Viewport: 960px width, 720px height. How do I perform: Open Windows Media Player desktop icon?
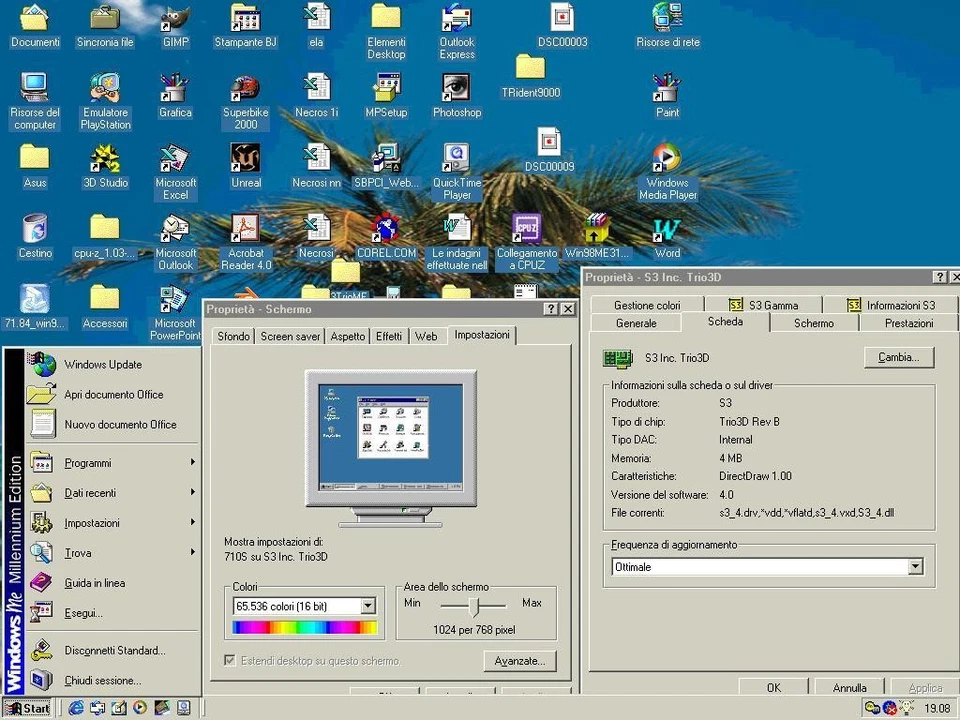[x=666, y=160]
